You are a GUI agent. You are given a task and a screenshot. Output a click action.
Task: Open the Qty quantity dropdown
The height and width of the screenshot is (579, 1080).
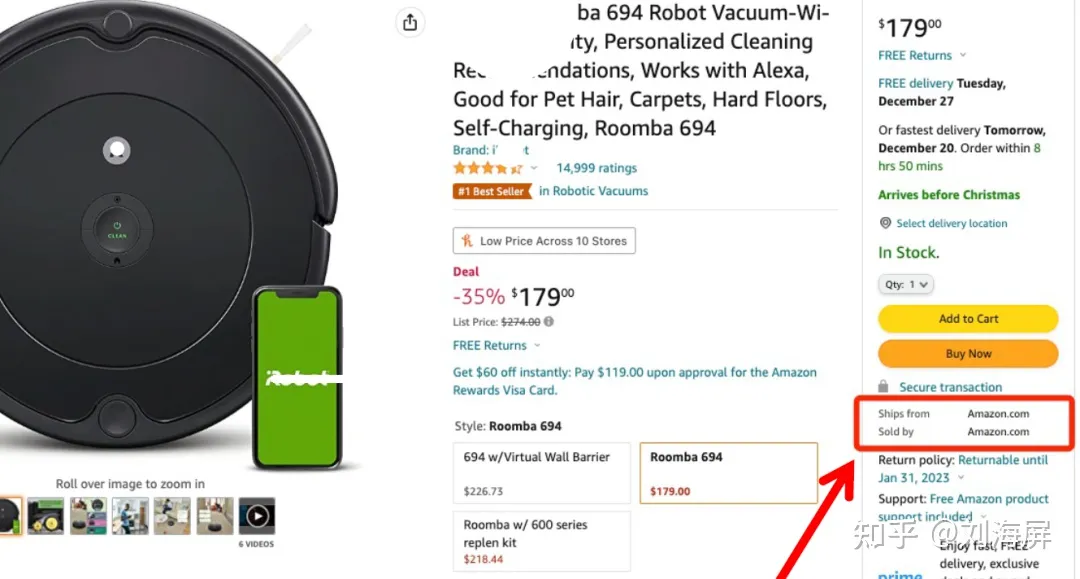(x=906, y=285)
